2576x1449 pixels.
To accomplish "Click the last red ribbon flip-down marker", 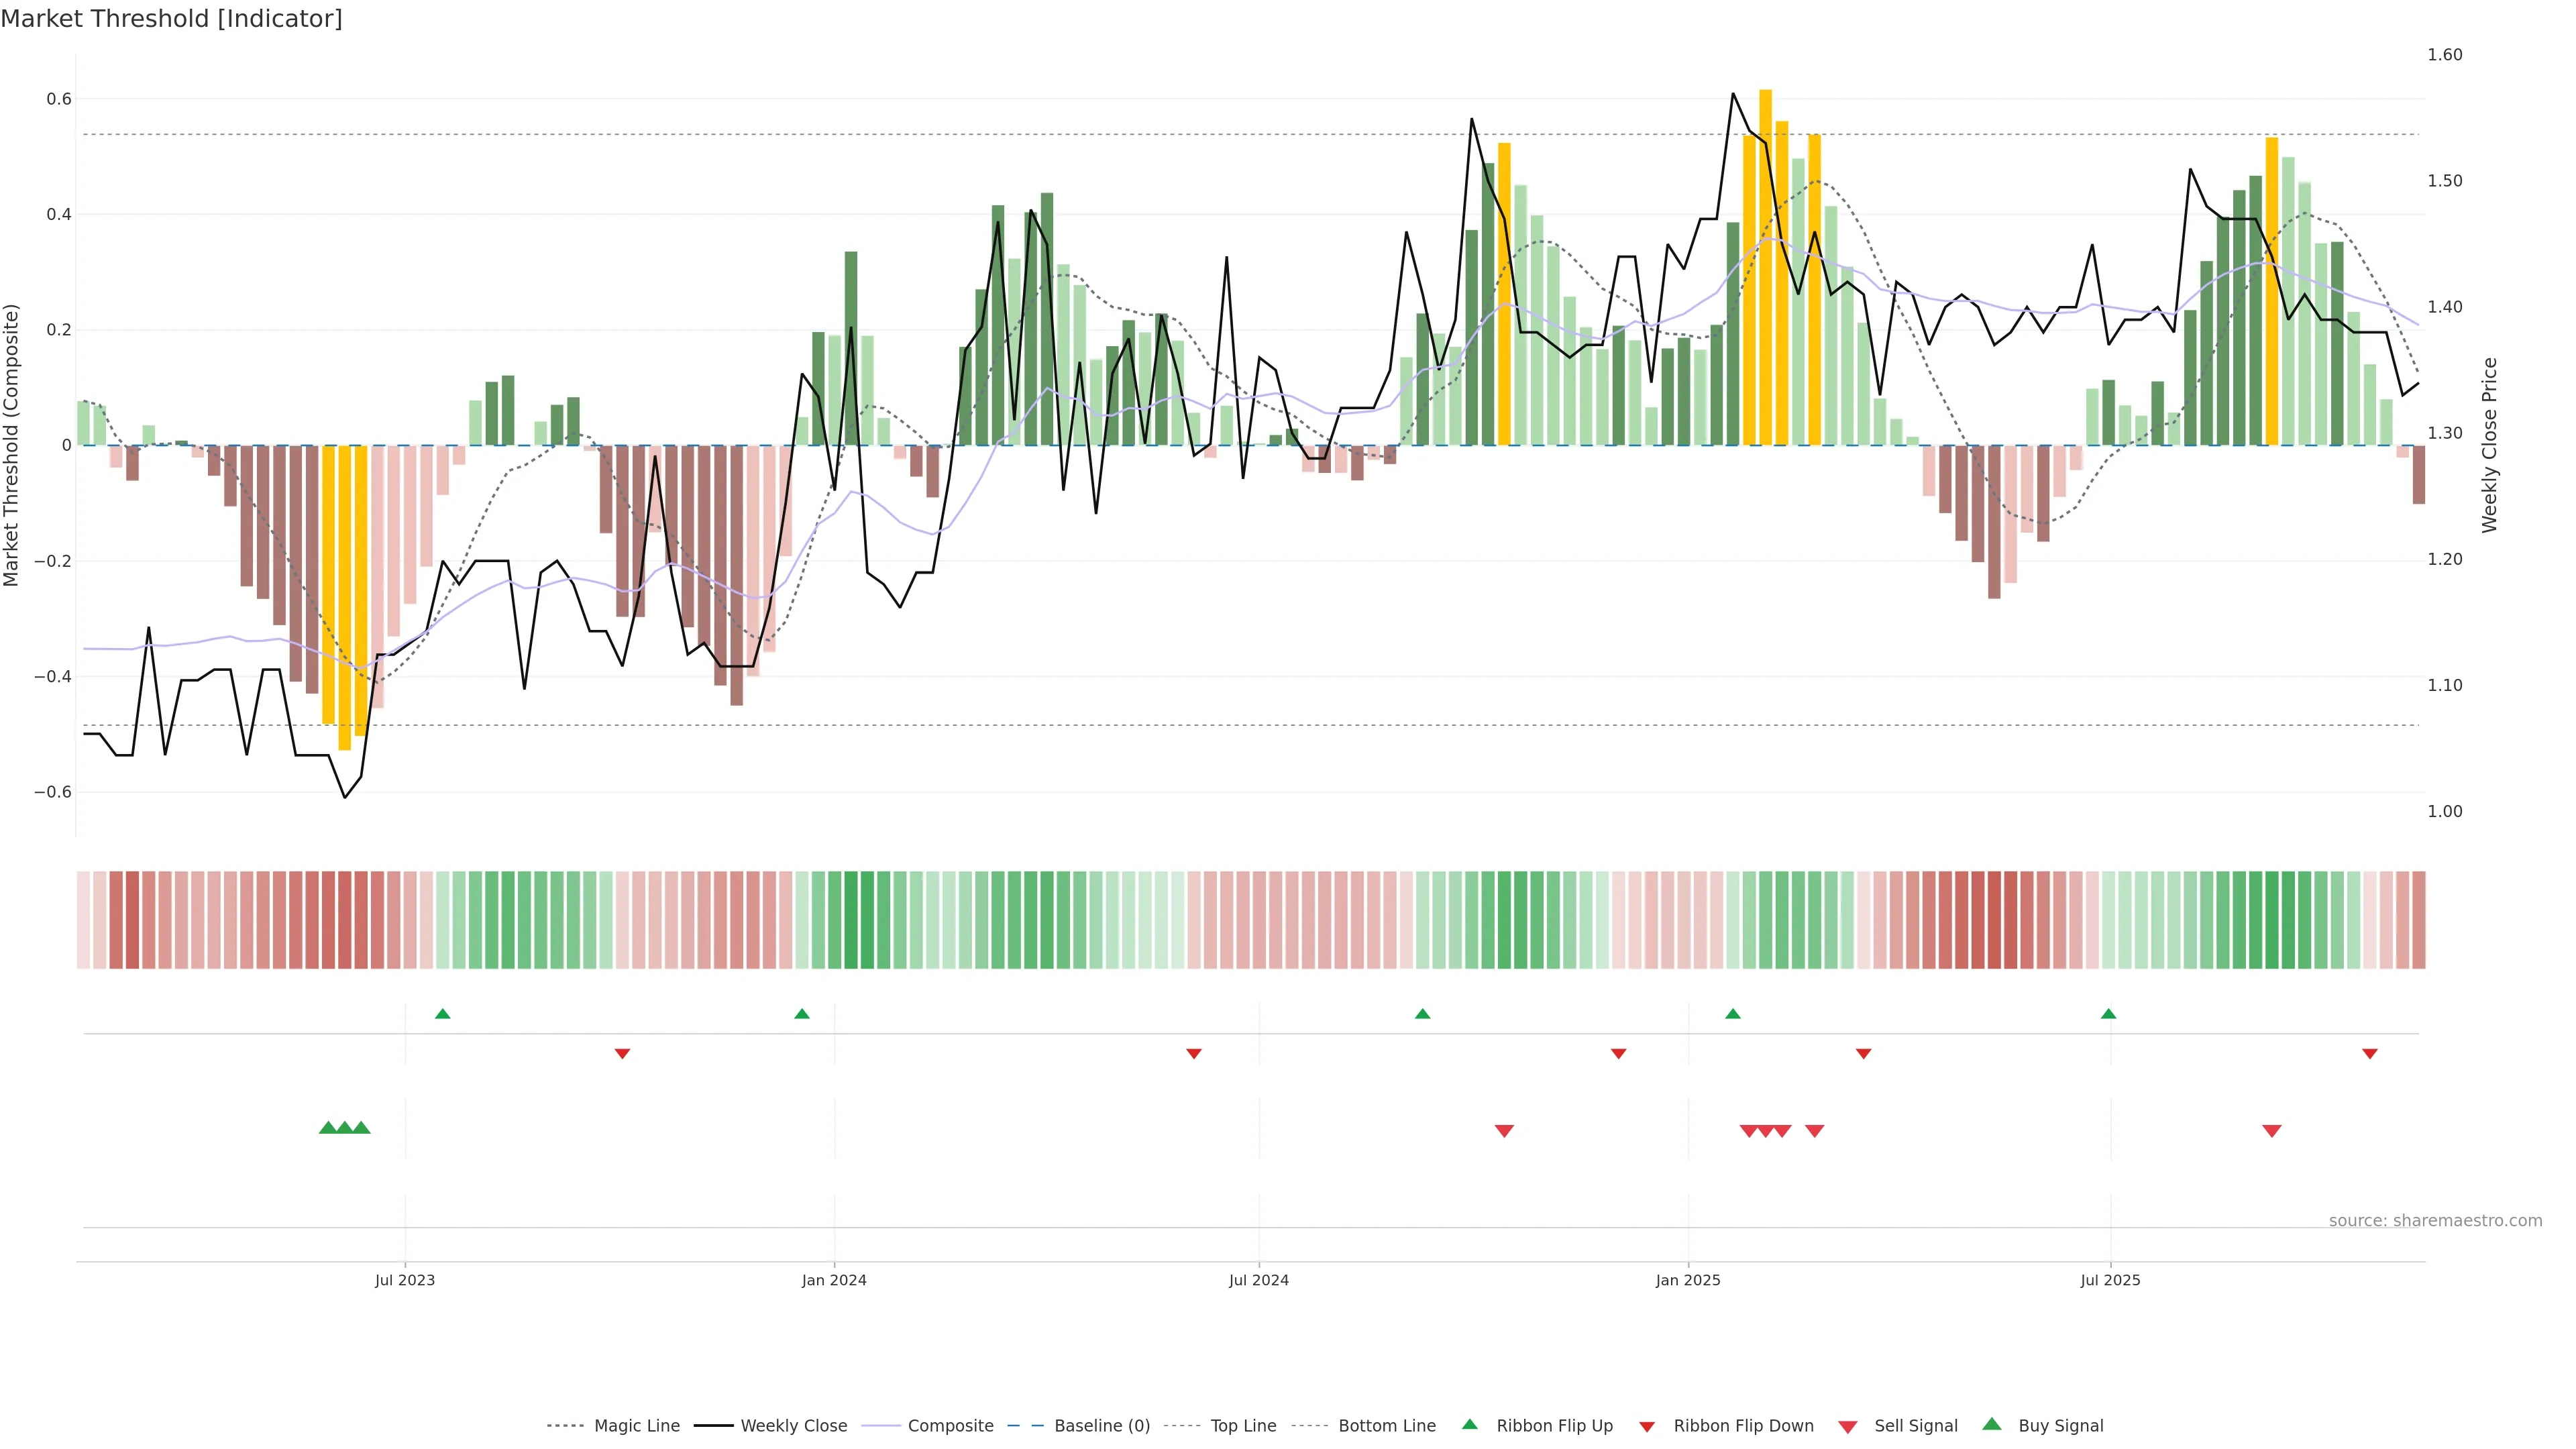I will click(x=2369, y=1053).
